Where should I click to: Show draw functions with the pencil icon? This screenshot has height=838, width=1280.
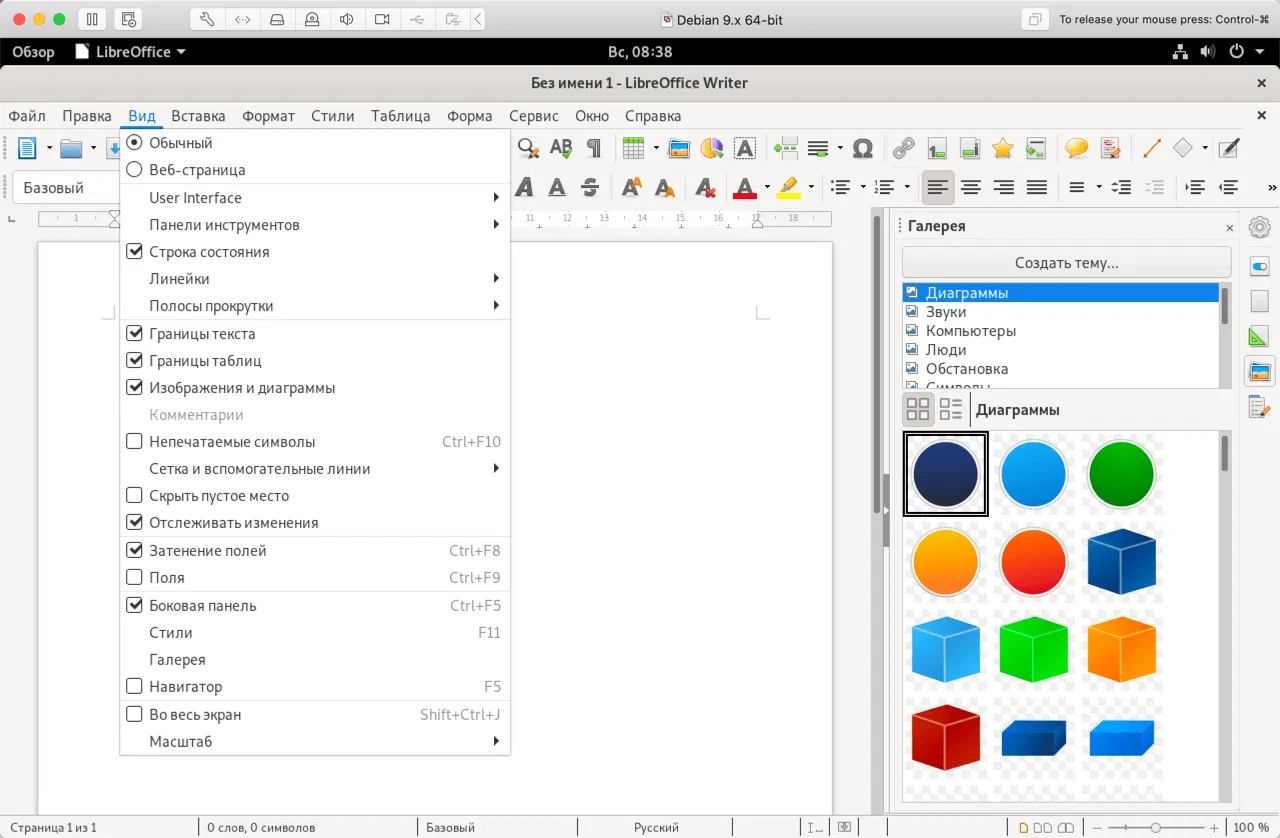click(x=1229, y=149)
